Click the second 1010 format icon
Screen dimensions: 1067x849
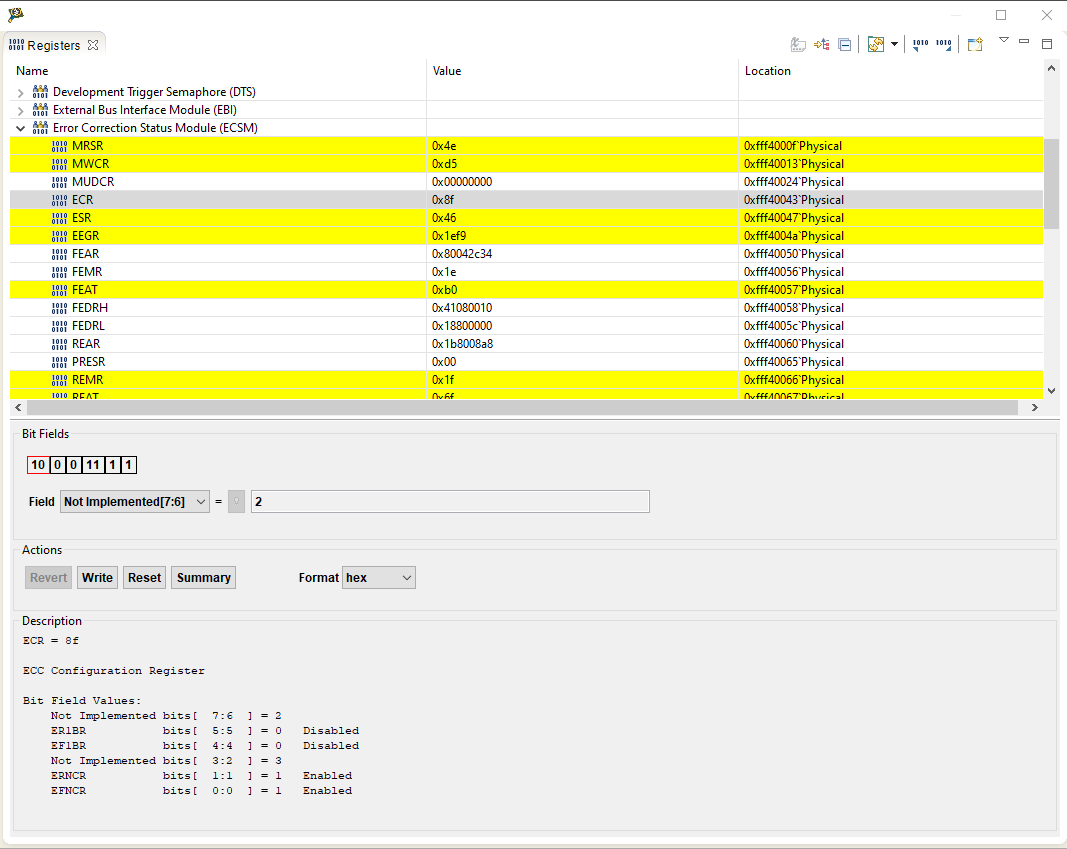point(943,44)
